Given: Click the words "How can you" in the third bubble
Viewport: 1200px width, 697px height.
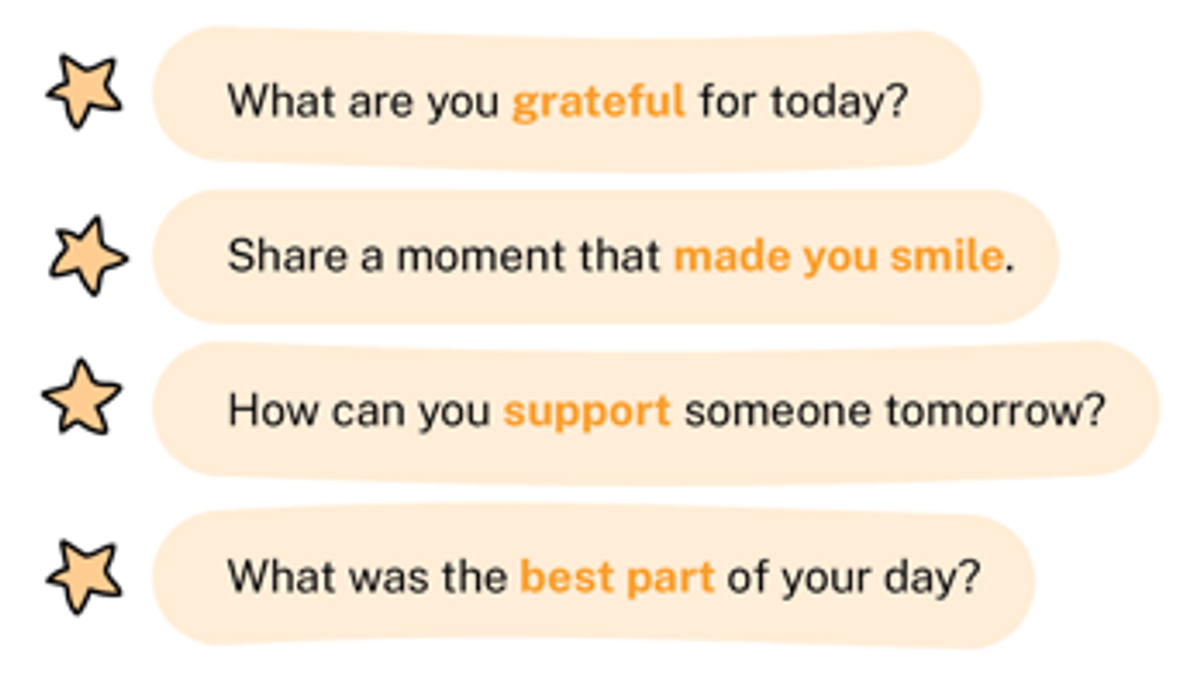Looking at the screenshot, I should point(360,413).
